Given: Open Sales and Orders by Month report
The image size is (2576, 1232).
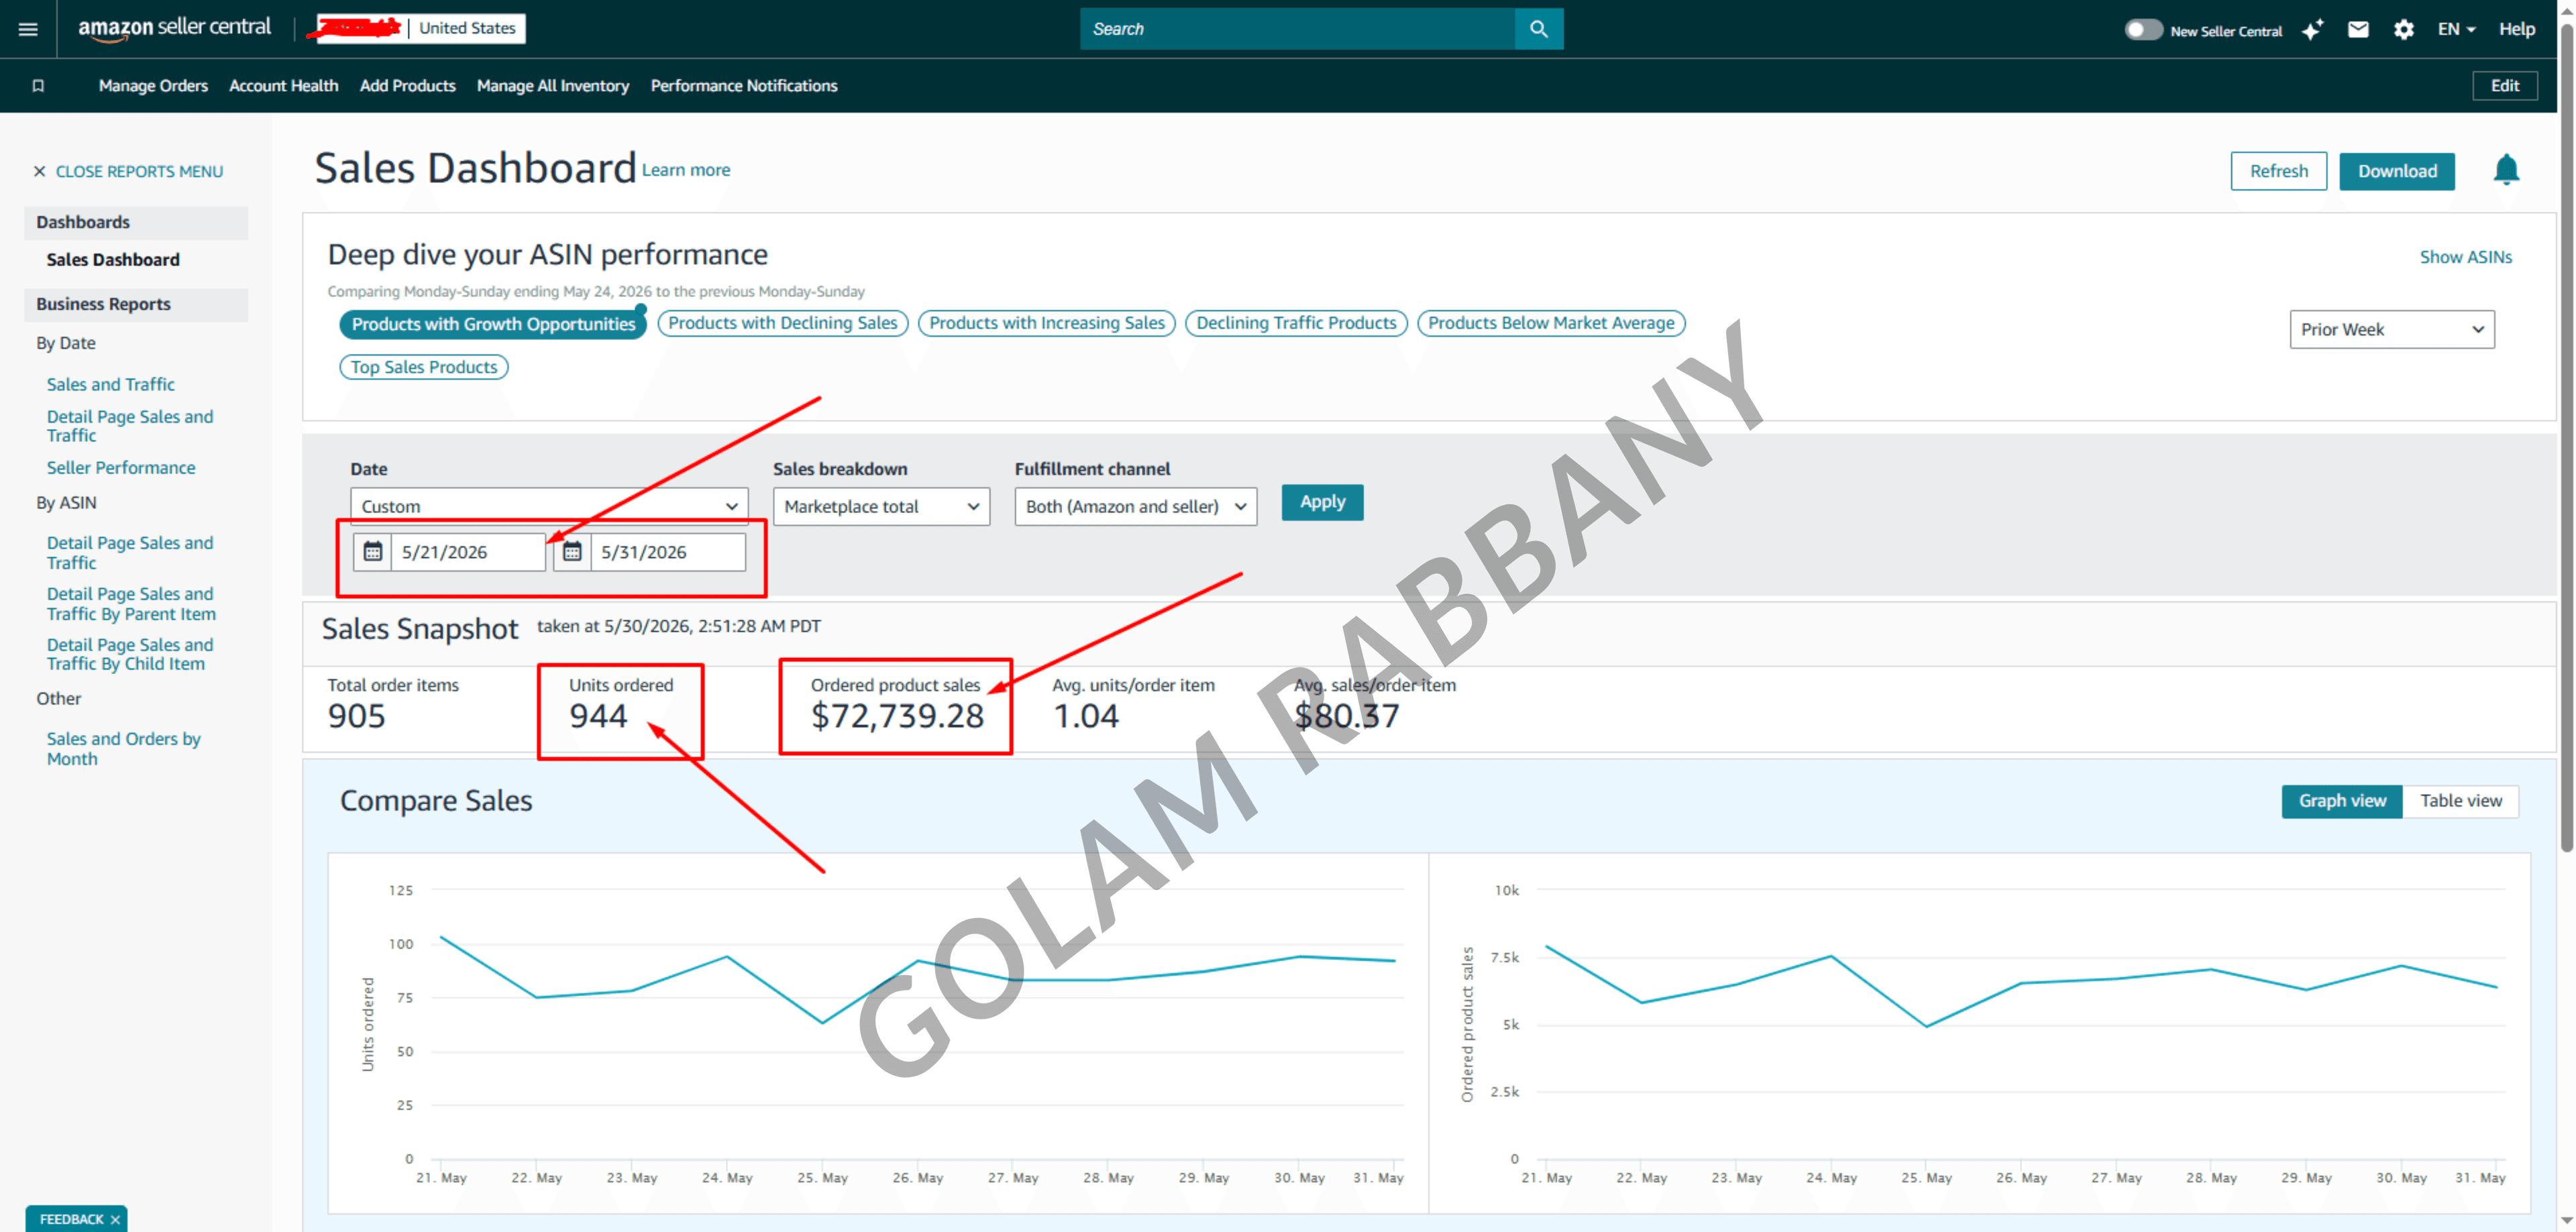Looking at the screenshot, I should click(123, 749).
